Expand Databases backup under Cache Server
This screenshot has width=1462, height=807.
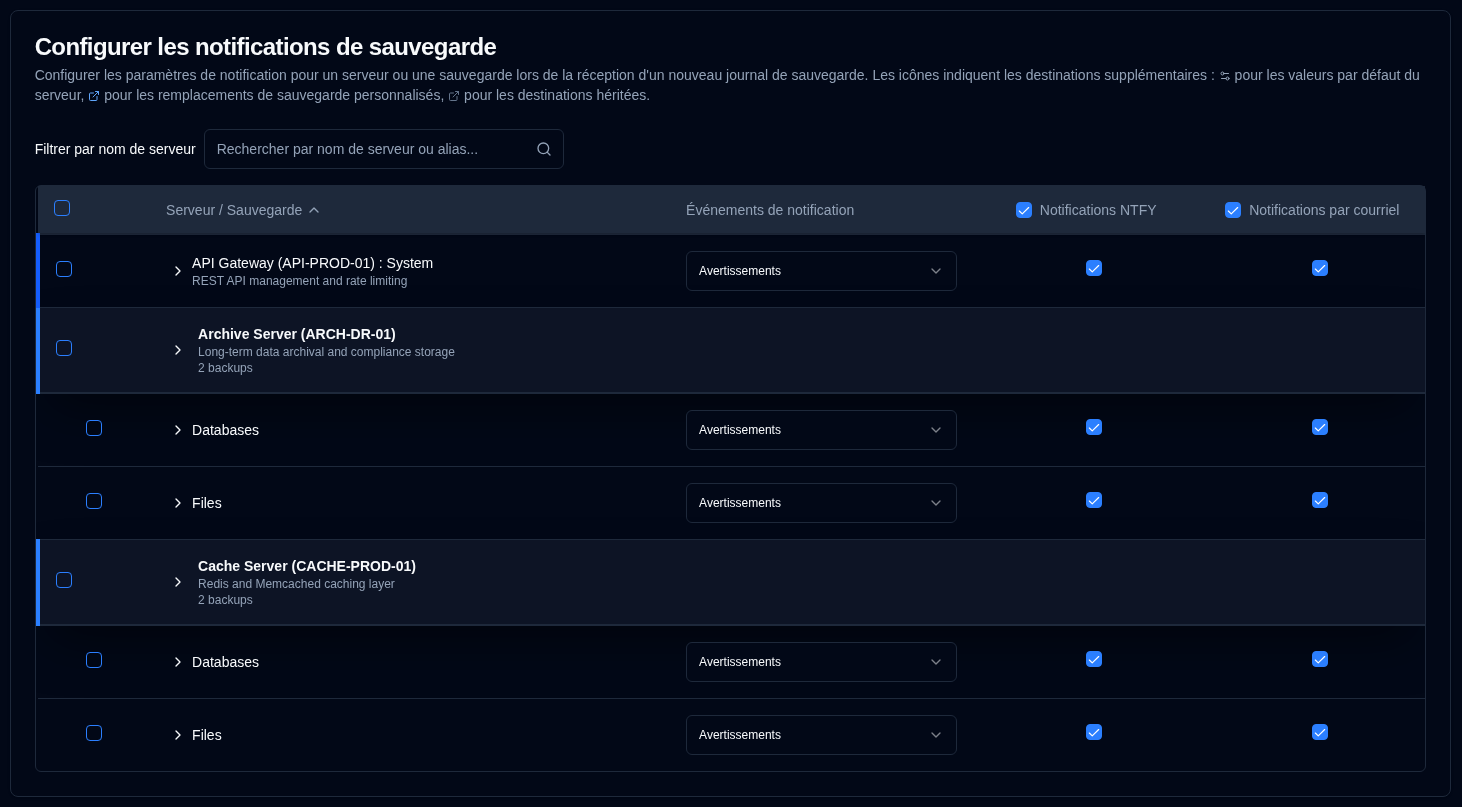click(x=178, y=662)
